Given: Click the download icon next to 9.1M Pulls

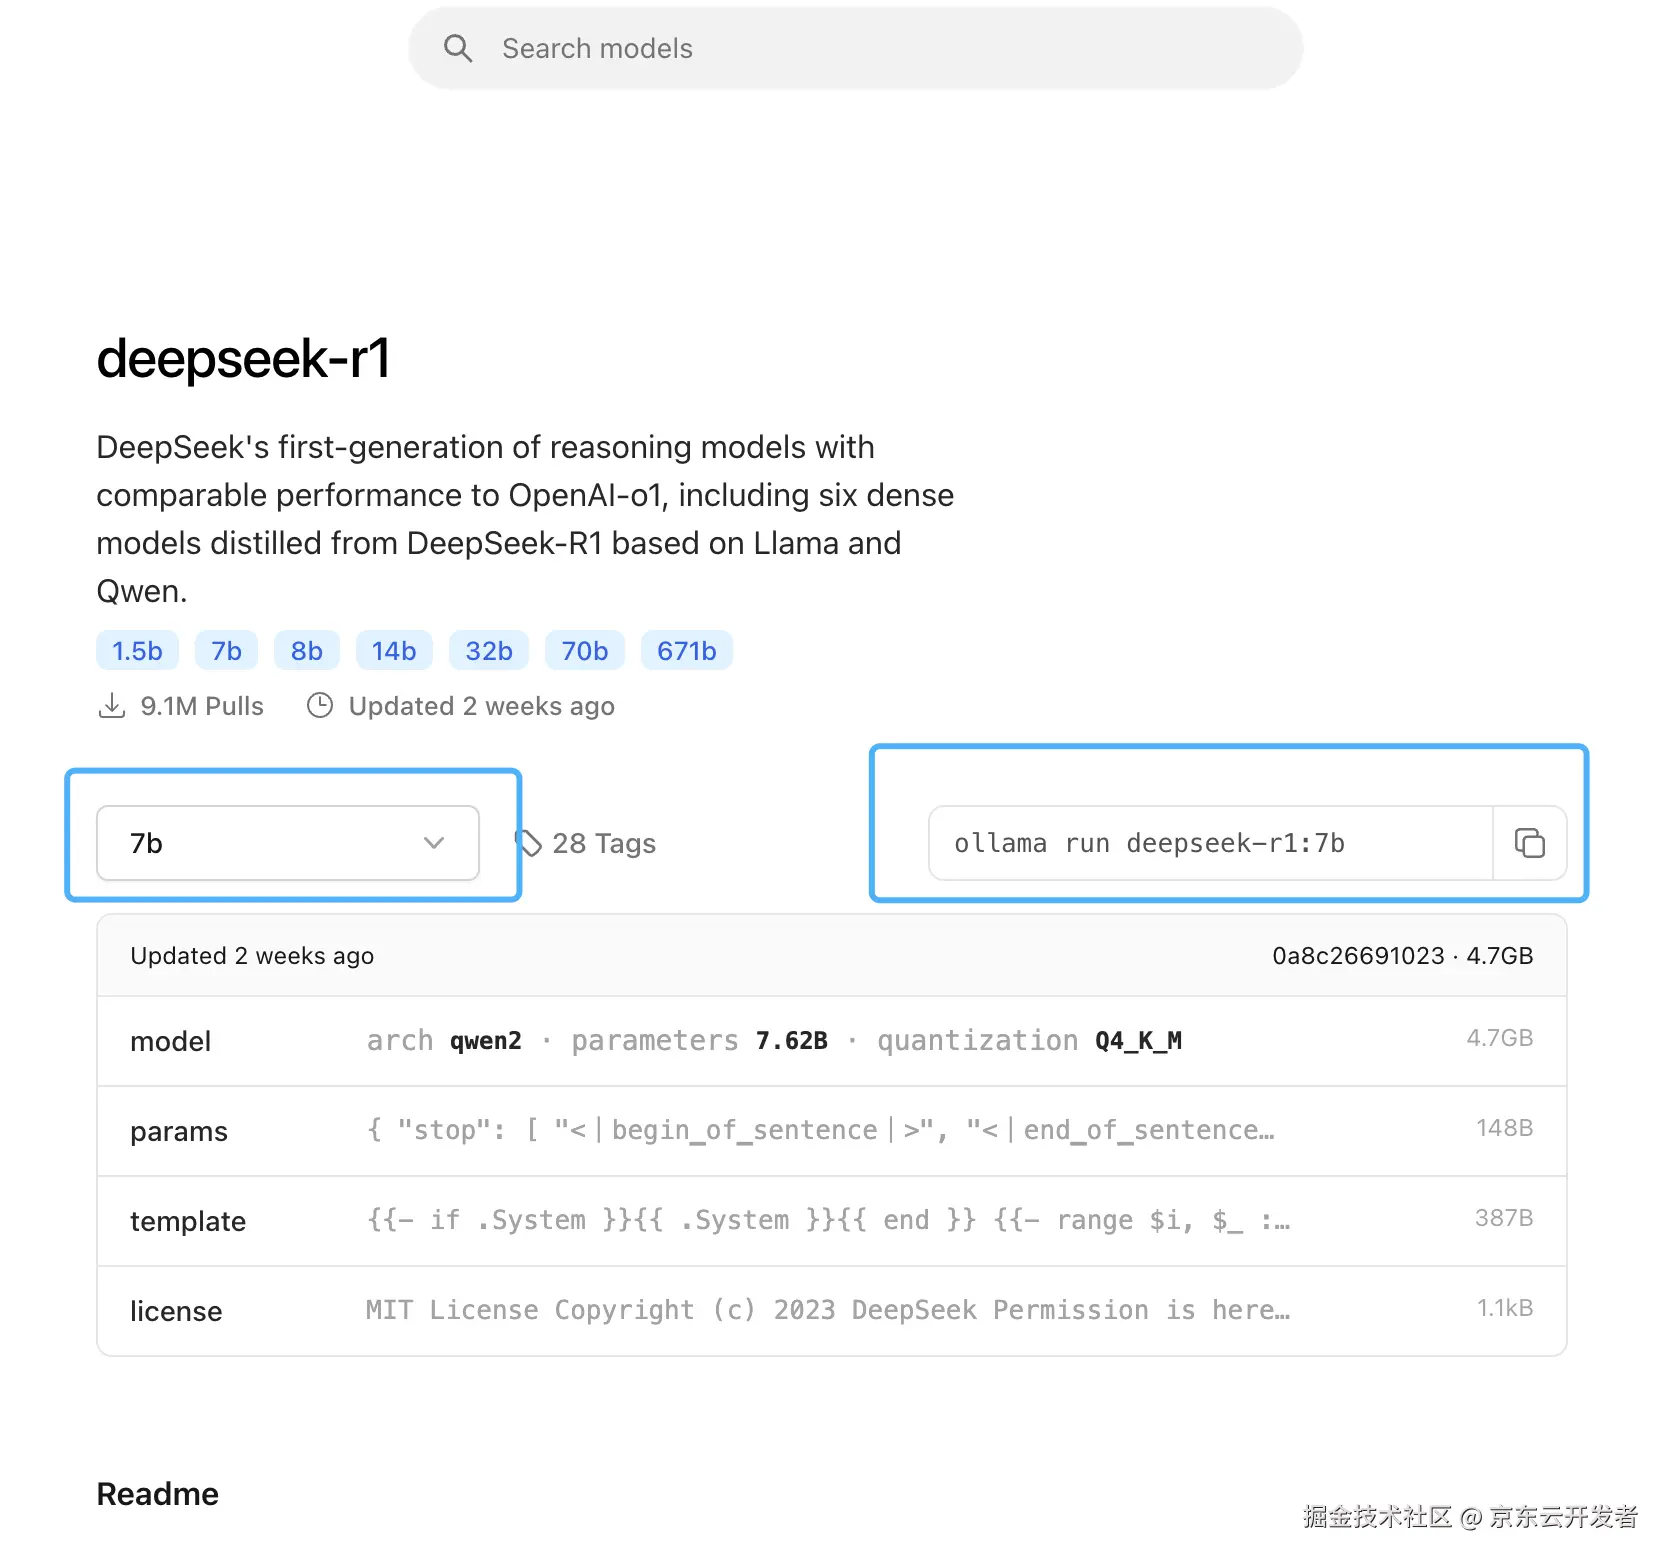Looking at the screenshot, I should [111, 706].
